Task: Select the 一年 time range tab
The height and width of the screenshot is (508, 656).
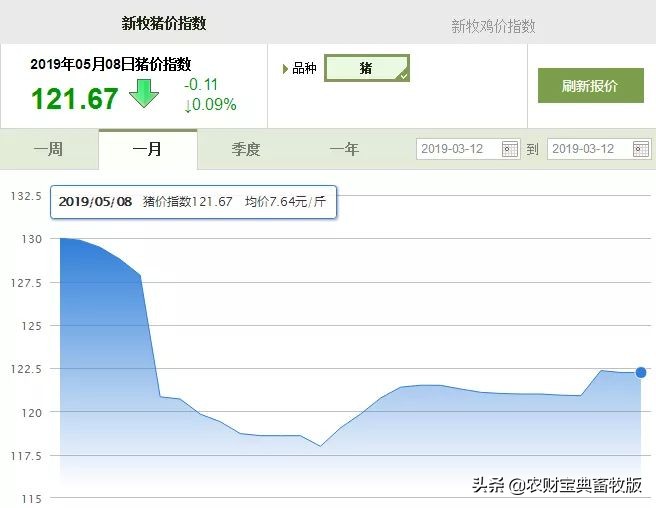Action: (344, 149)
